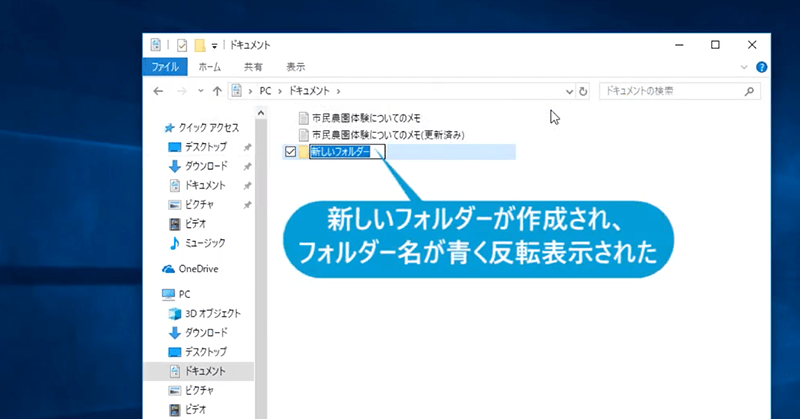Click the search magnifier icon
Screen dimensions: 800x419
coord(749,91)
